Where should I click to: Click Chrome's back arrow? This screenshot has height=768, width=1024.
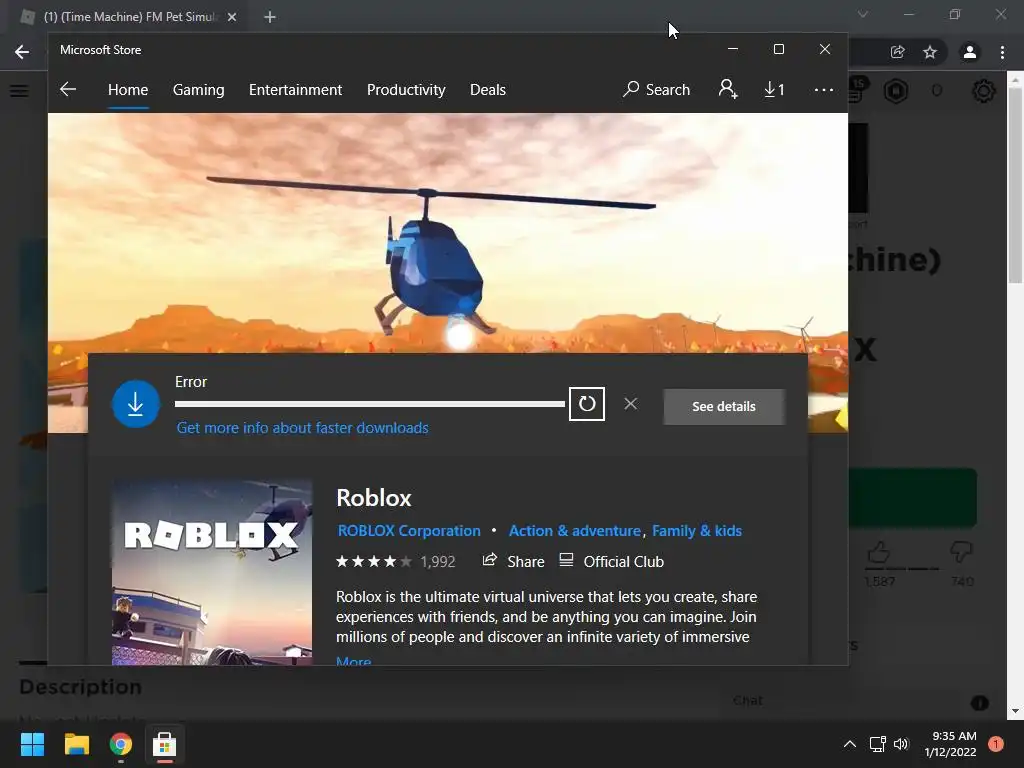click(22, 52)
